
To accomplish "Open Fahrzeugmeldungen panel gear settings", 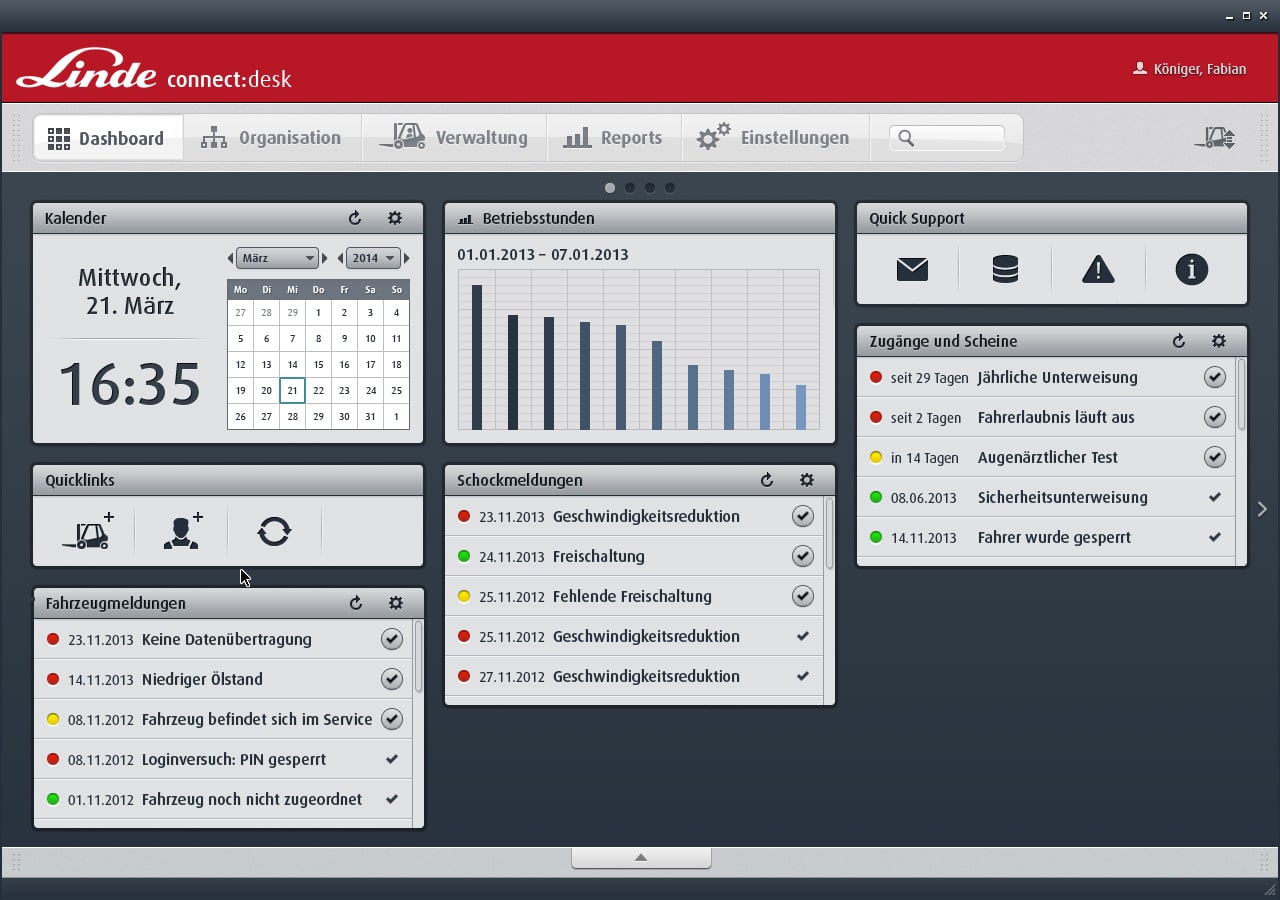I will click(395, 603).
